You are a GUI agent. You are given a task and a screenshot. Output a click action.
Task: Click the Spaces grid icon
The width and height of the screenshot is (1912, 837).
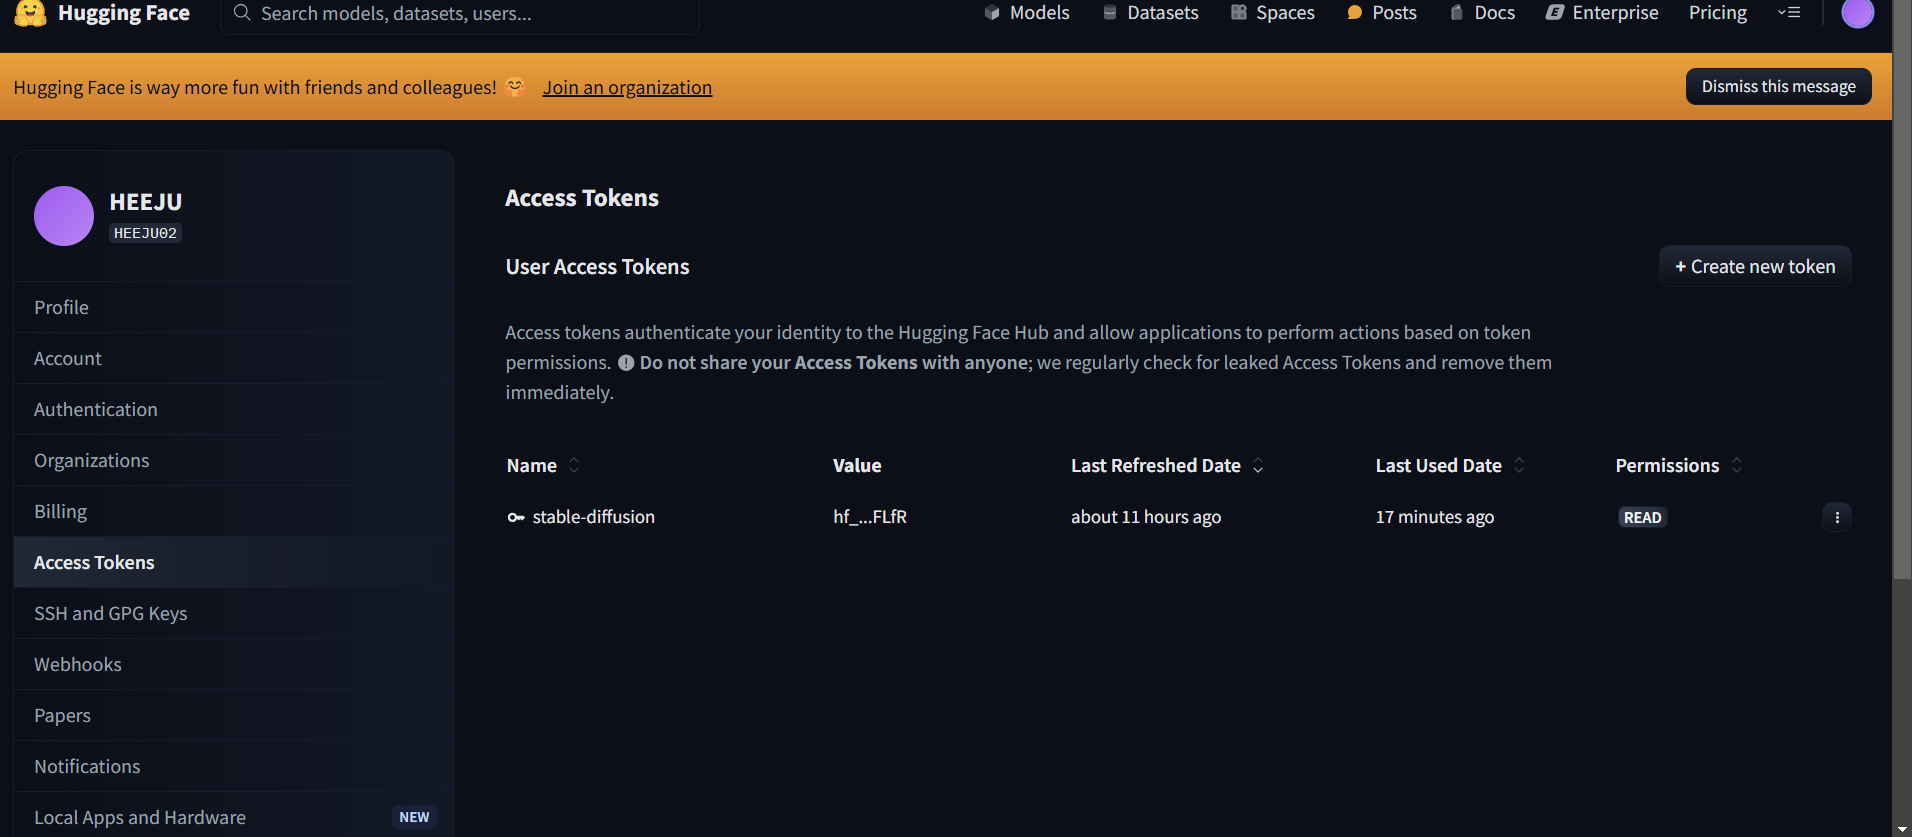click(x=1239, y=13)
